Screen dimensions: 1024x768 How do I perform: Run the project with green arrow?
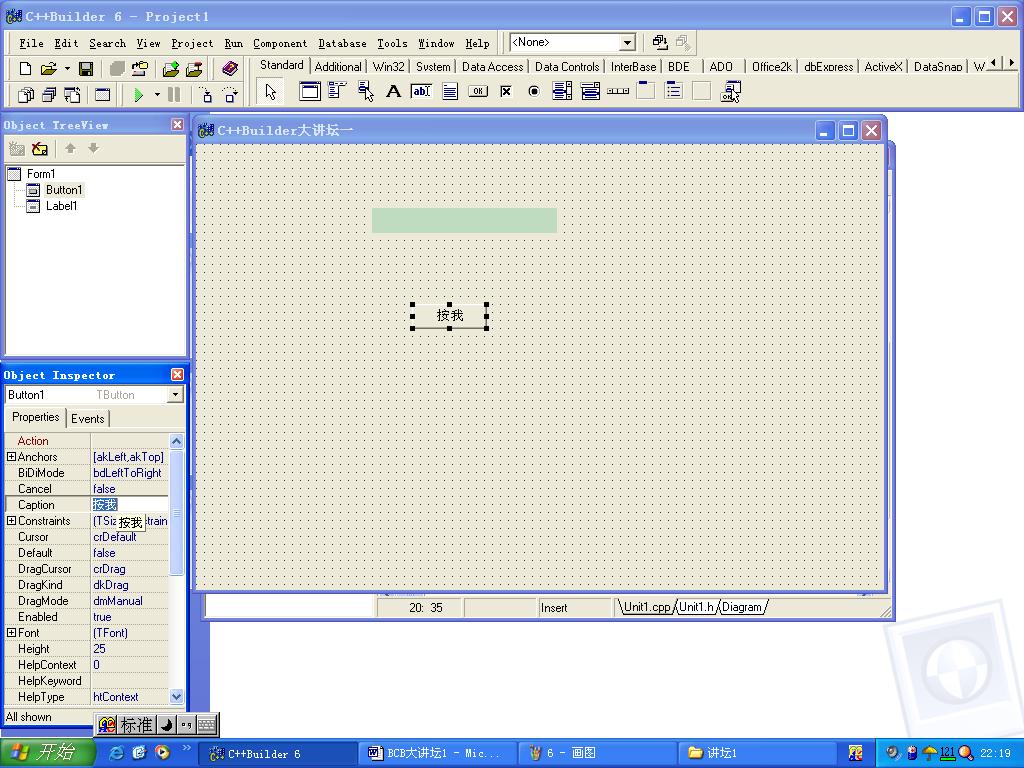[x=138, y=95]
